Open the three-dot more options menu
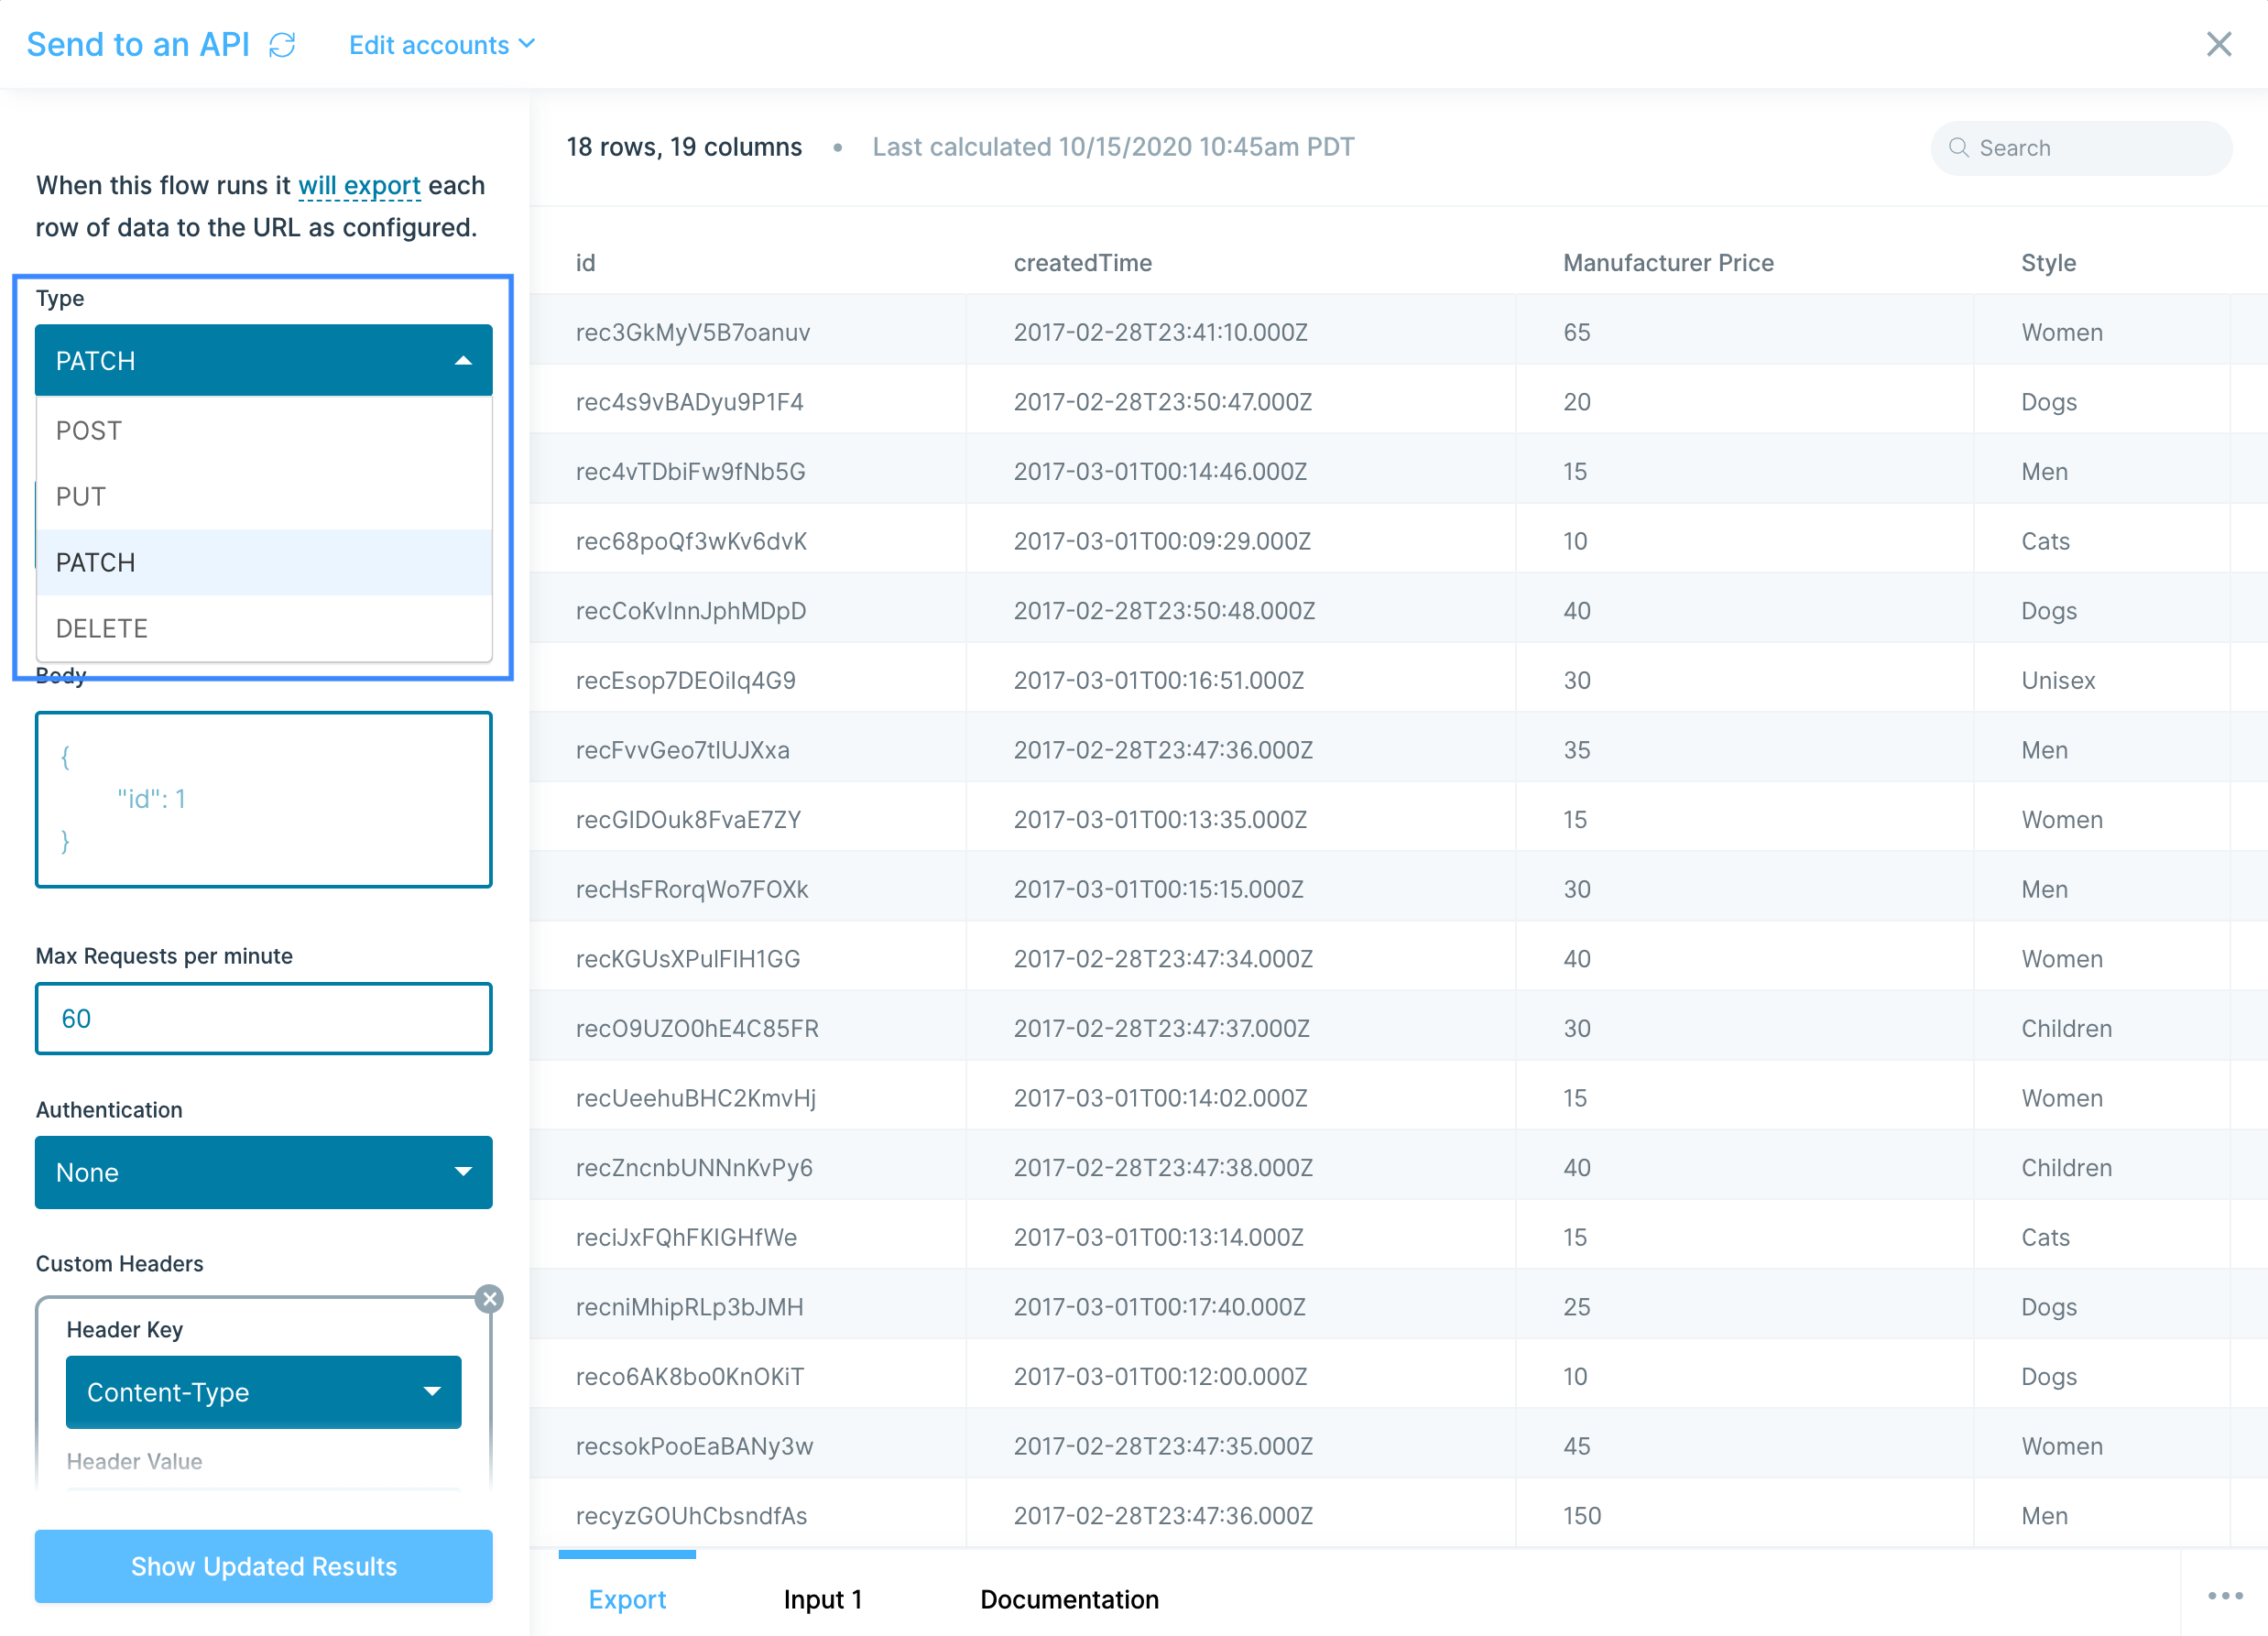 point(2225,1596)
